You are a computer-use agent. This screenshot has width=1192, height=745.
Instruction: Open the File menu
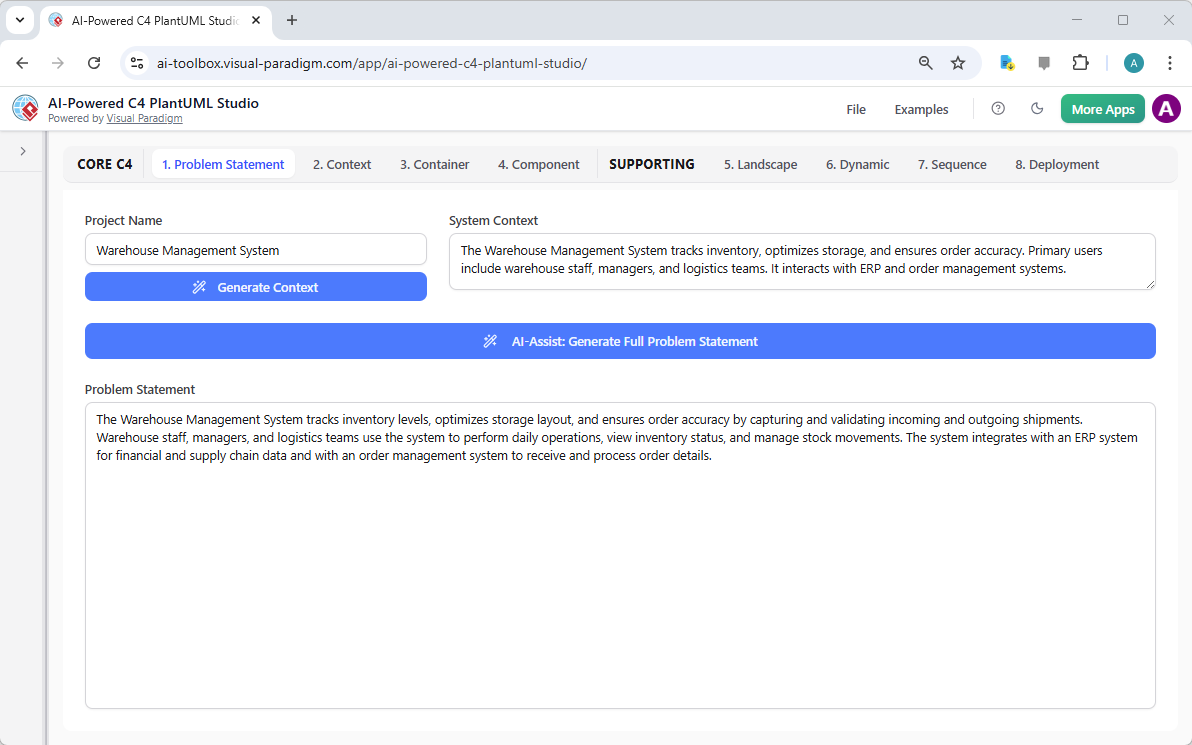[x=856, y=110]
